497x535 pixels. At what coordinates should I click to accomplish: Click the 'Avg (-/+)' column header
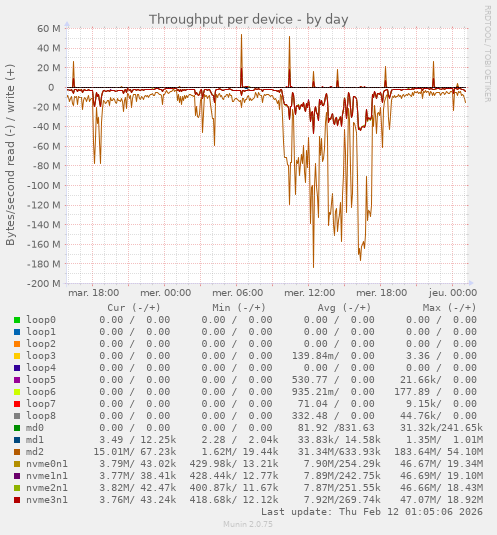(x=344, y=308)
